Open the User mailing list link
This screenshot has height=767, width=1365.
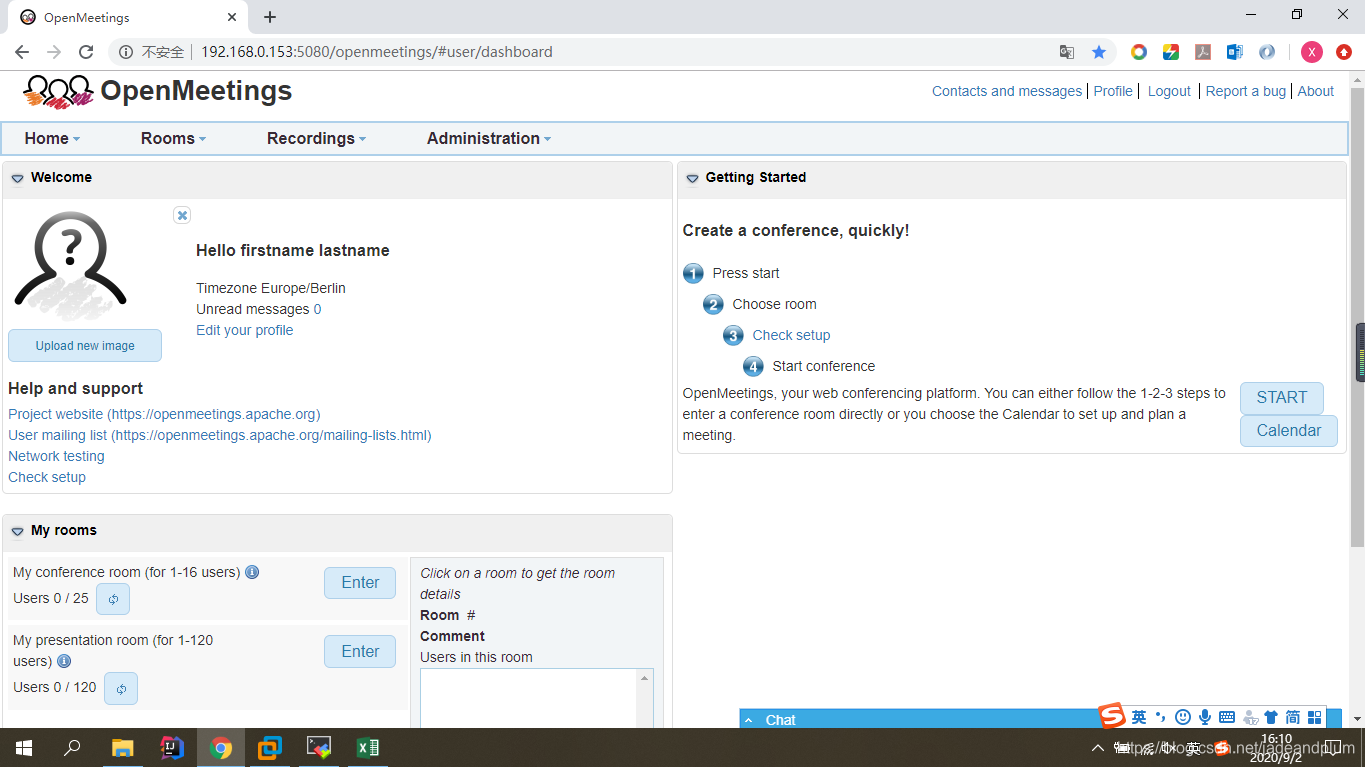tap(220, 435)
